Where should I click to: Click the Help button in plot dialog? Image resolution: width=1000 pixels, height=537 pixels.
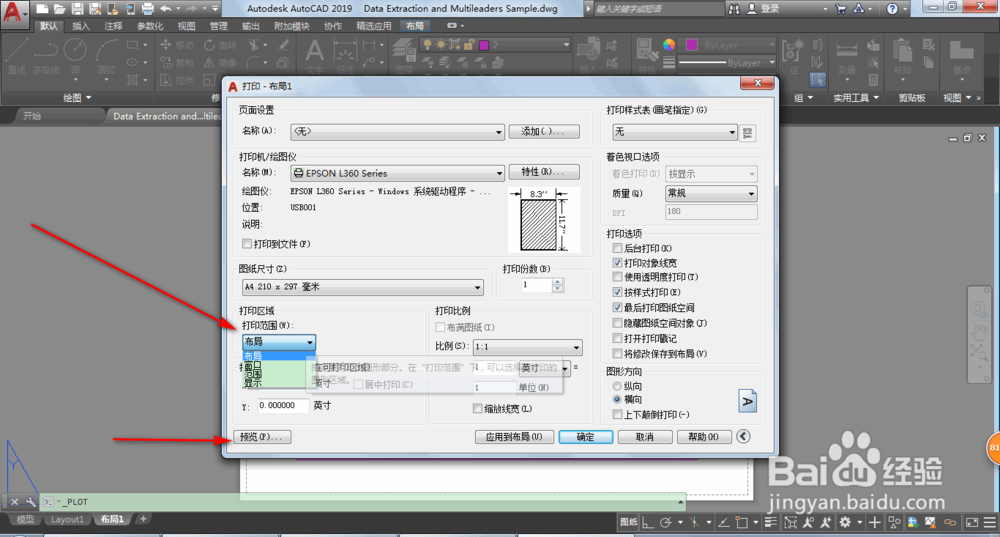[x=703, y=437]
